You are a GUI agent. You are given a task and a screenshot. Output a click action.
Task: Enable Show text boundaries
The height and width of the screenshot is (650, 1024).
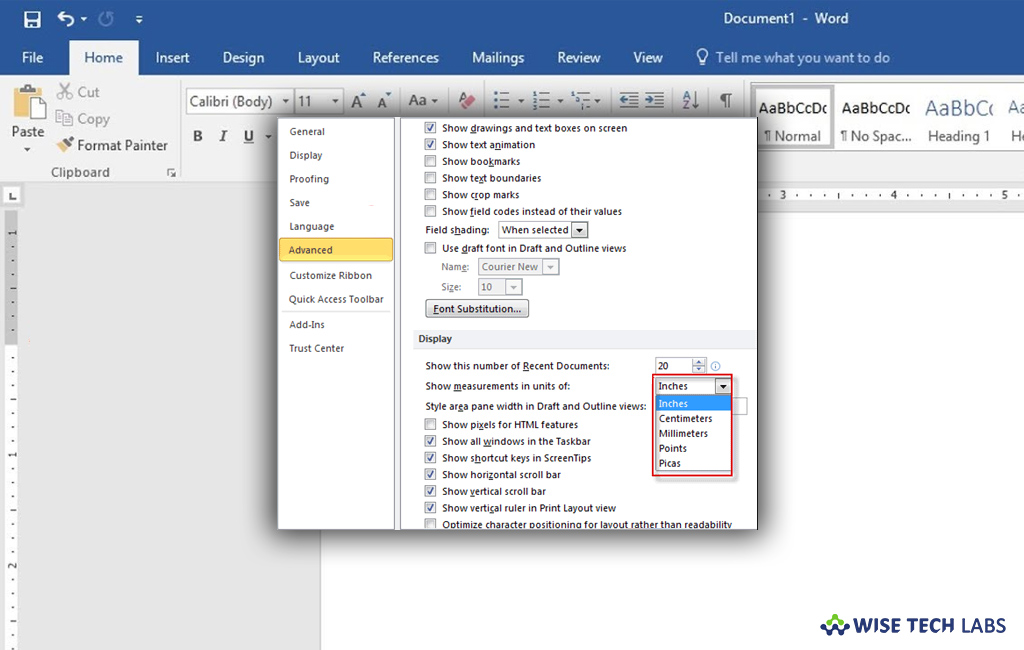click(431, 178)
